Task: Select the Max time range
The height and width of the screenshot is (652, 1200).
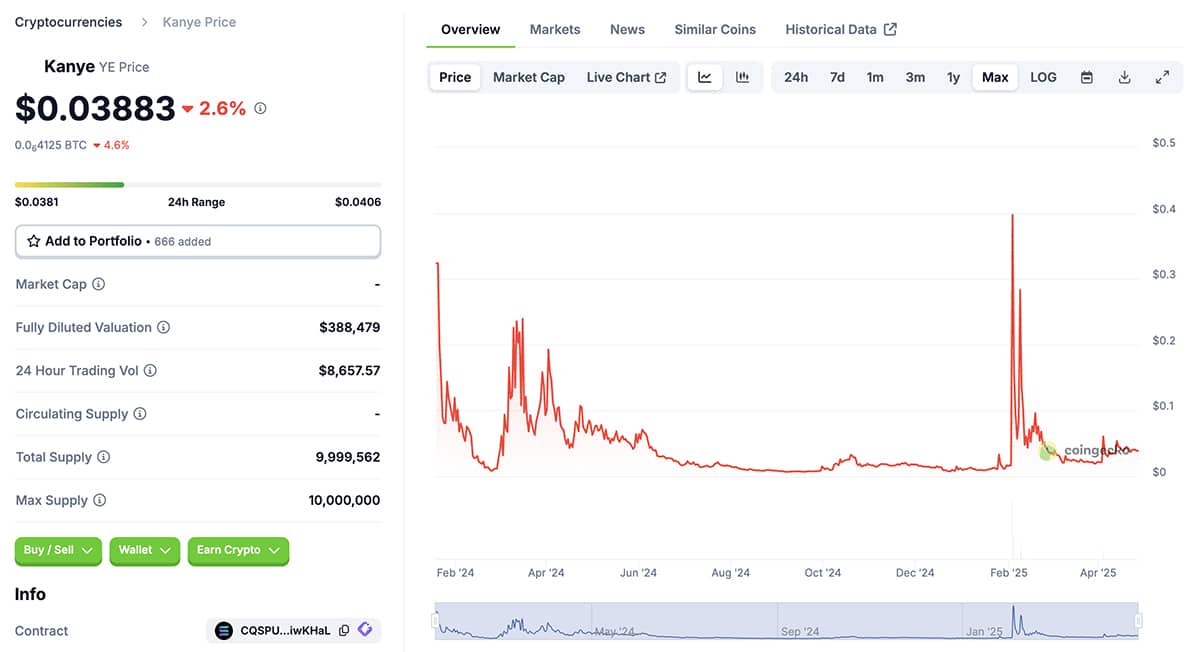Action: (995, 77)
